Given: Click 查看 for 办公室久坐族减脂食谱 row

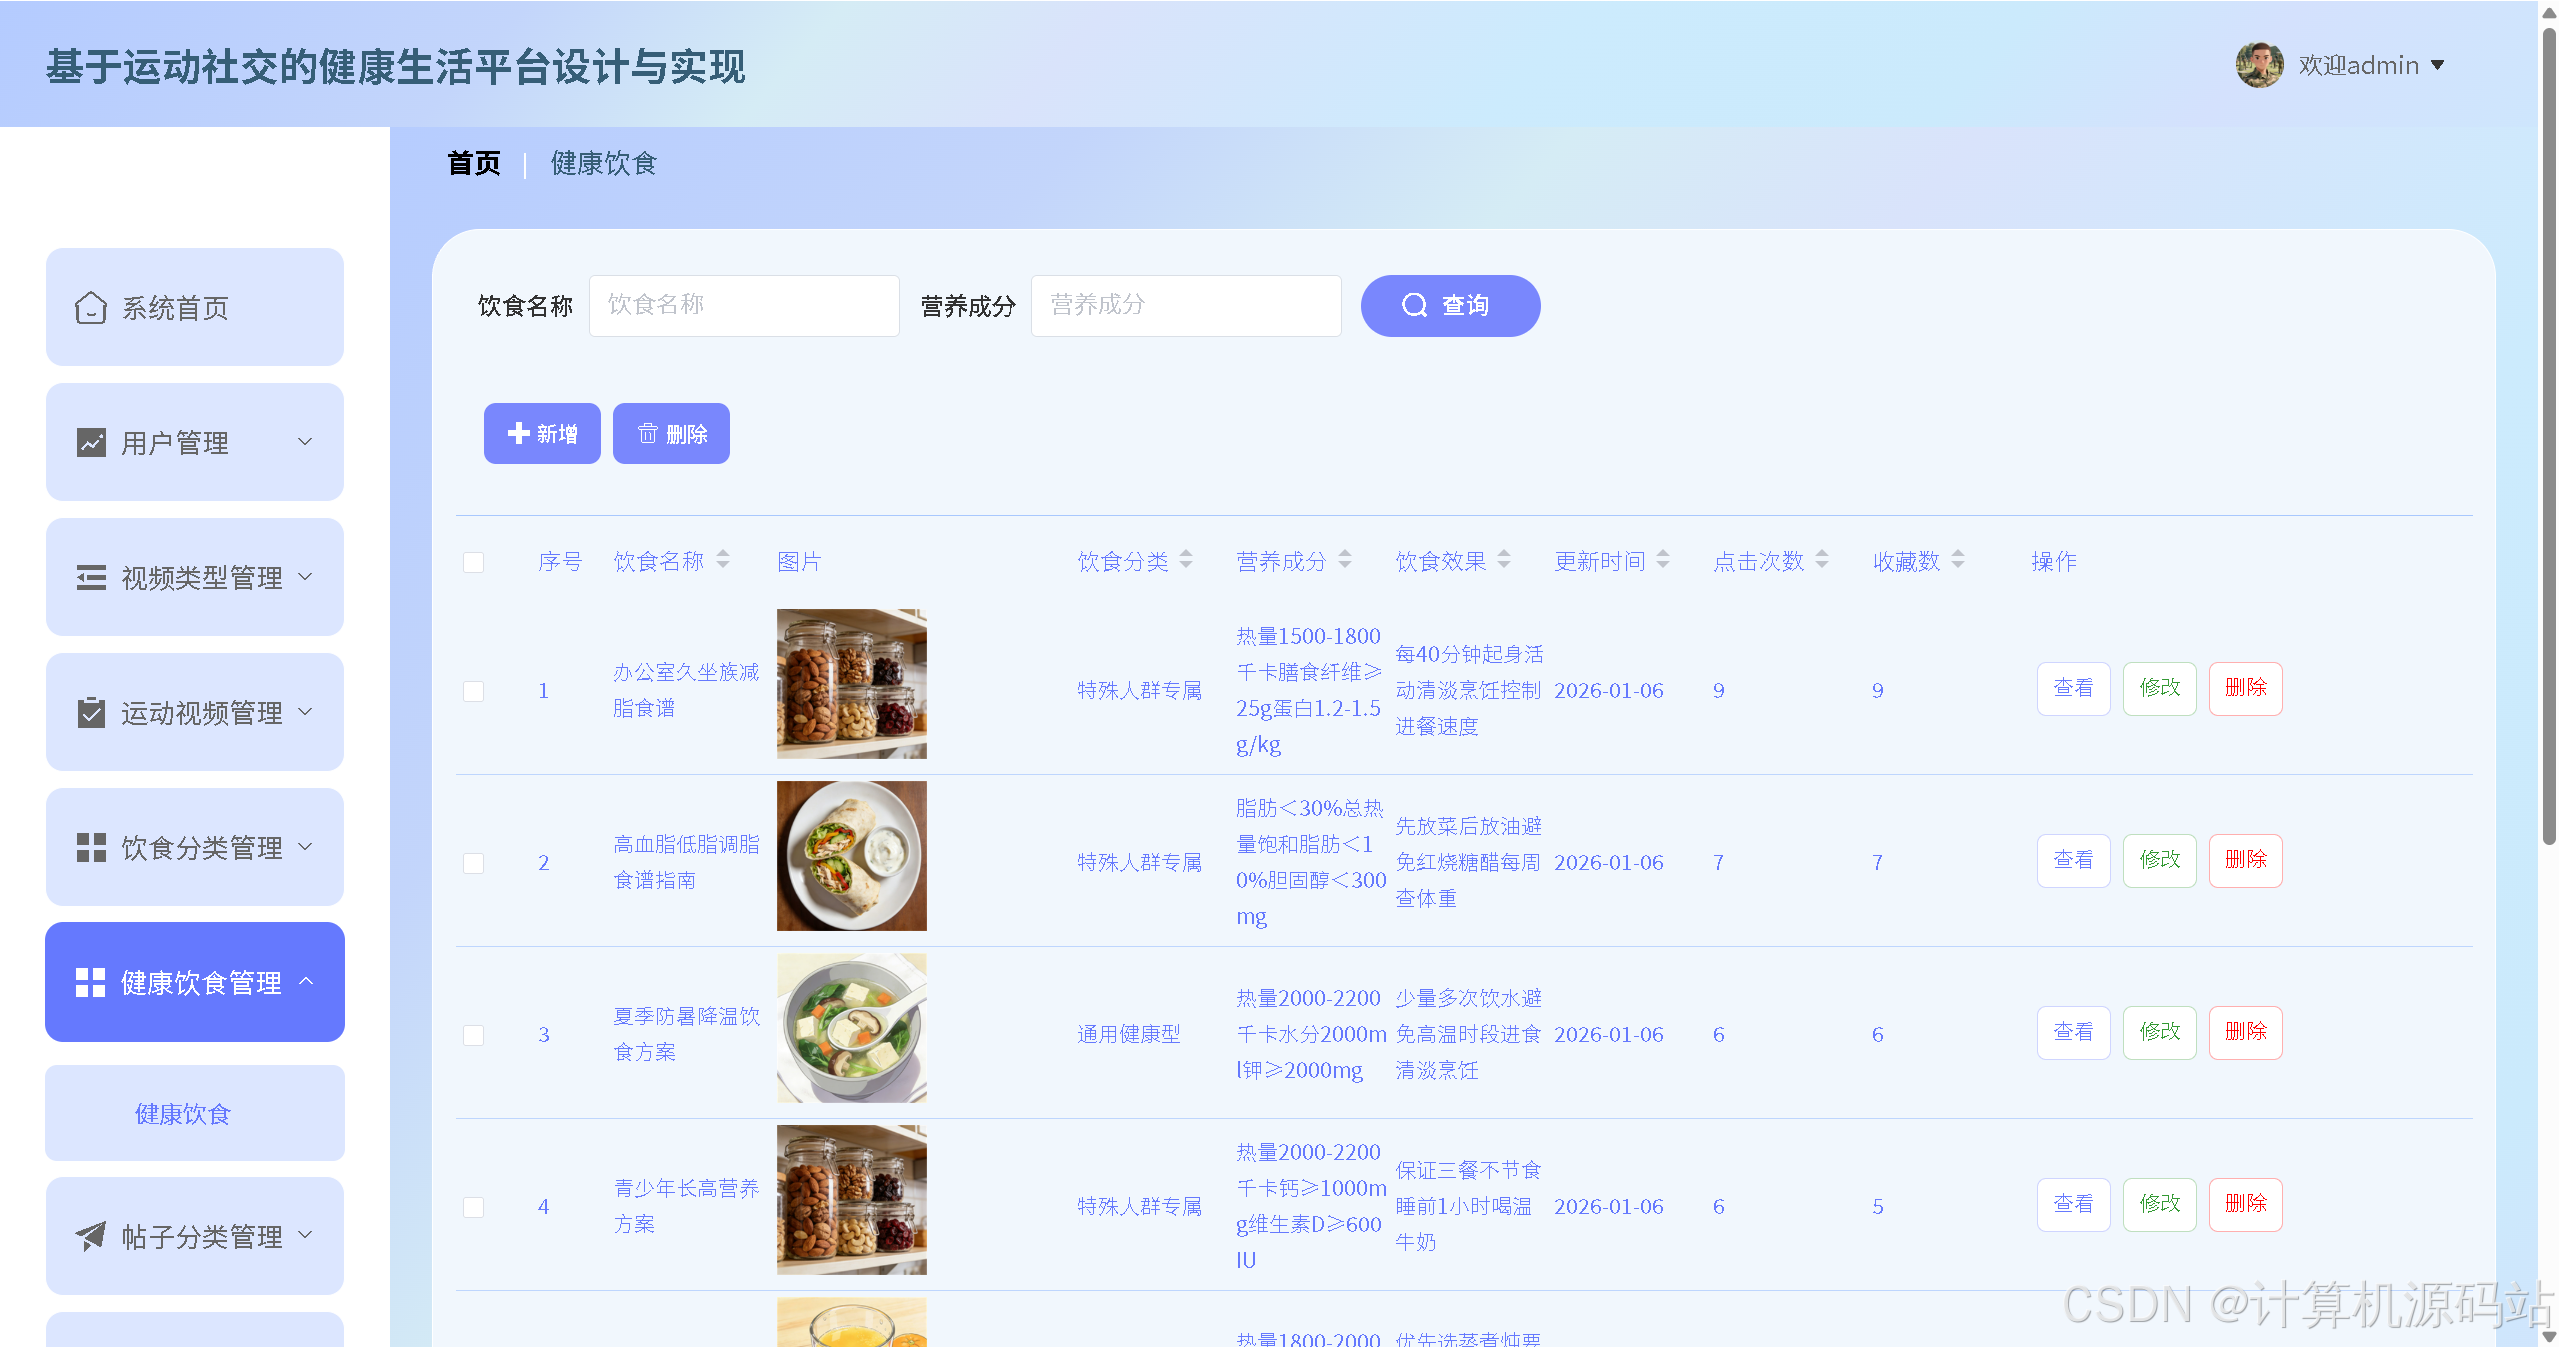Looking at the screenshot, I should tap(2073, 688).
